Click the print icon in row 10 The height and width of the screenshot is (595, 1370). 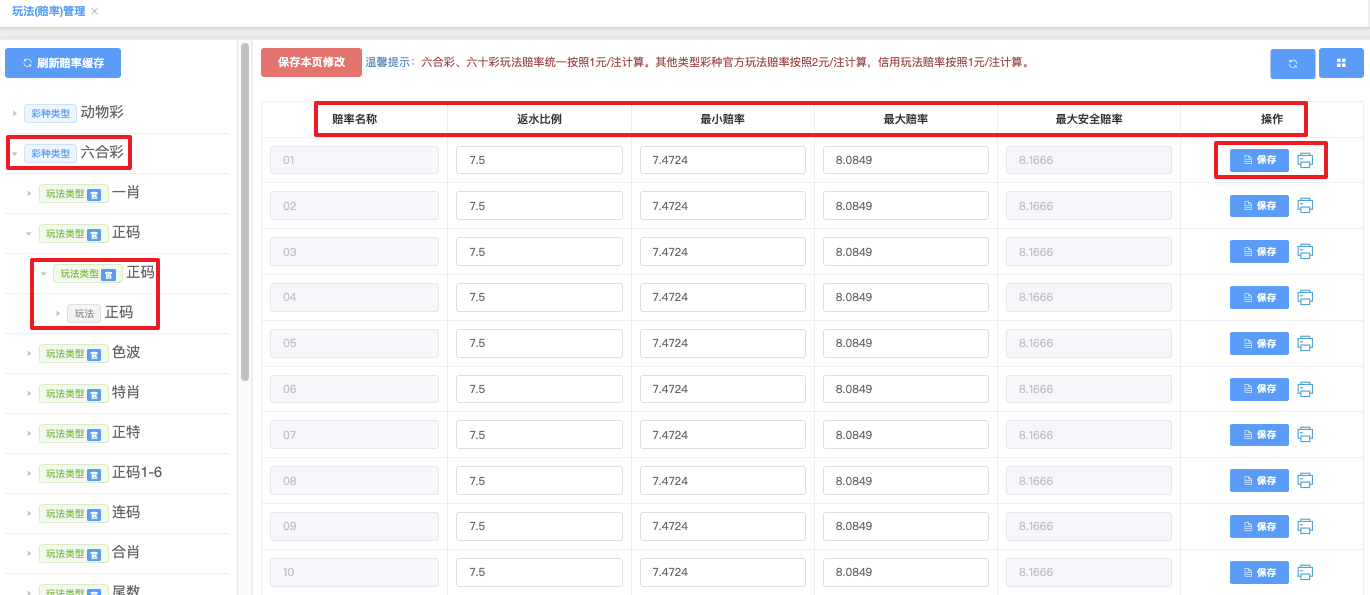coord(1305,573)
